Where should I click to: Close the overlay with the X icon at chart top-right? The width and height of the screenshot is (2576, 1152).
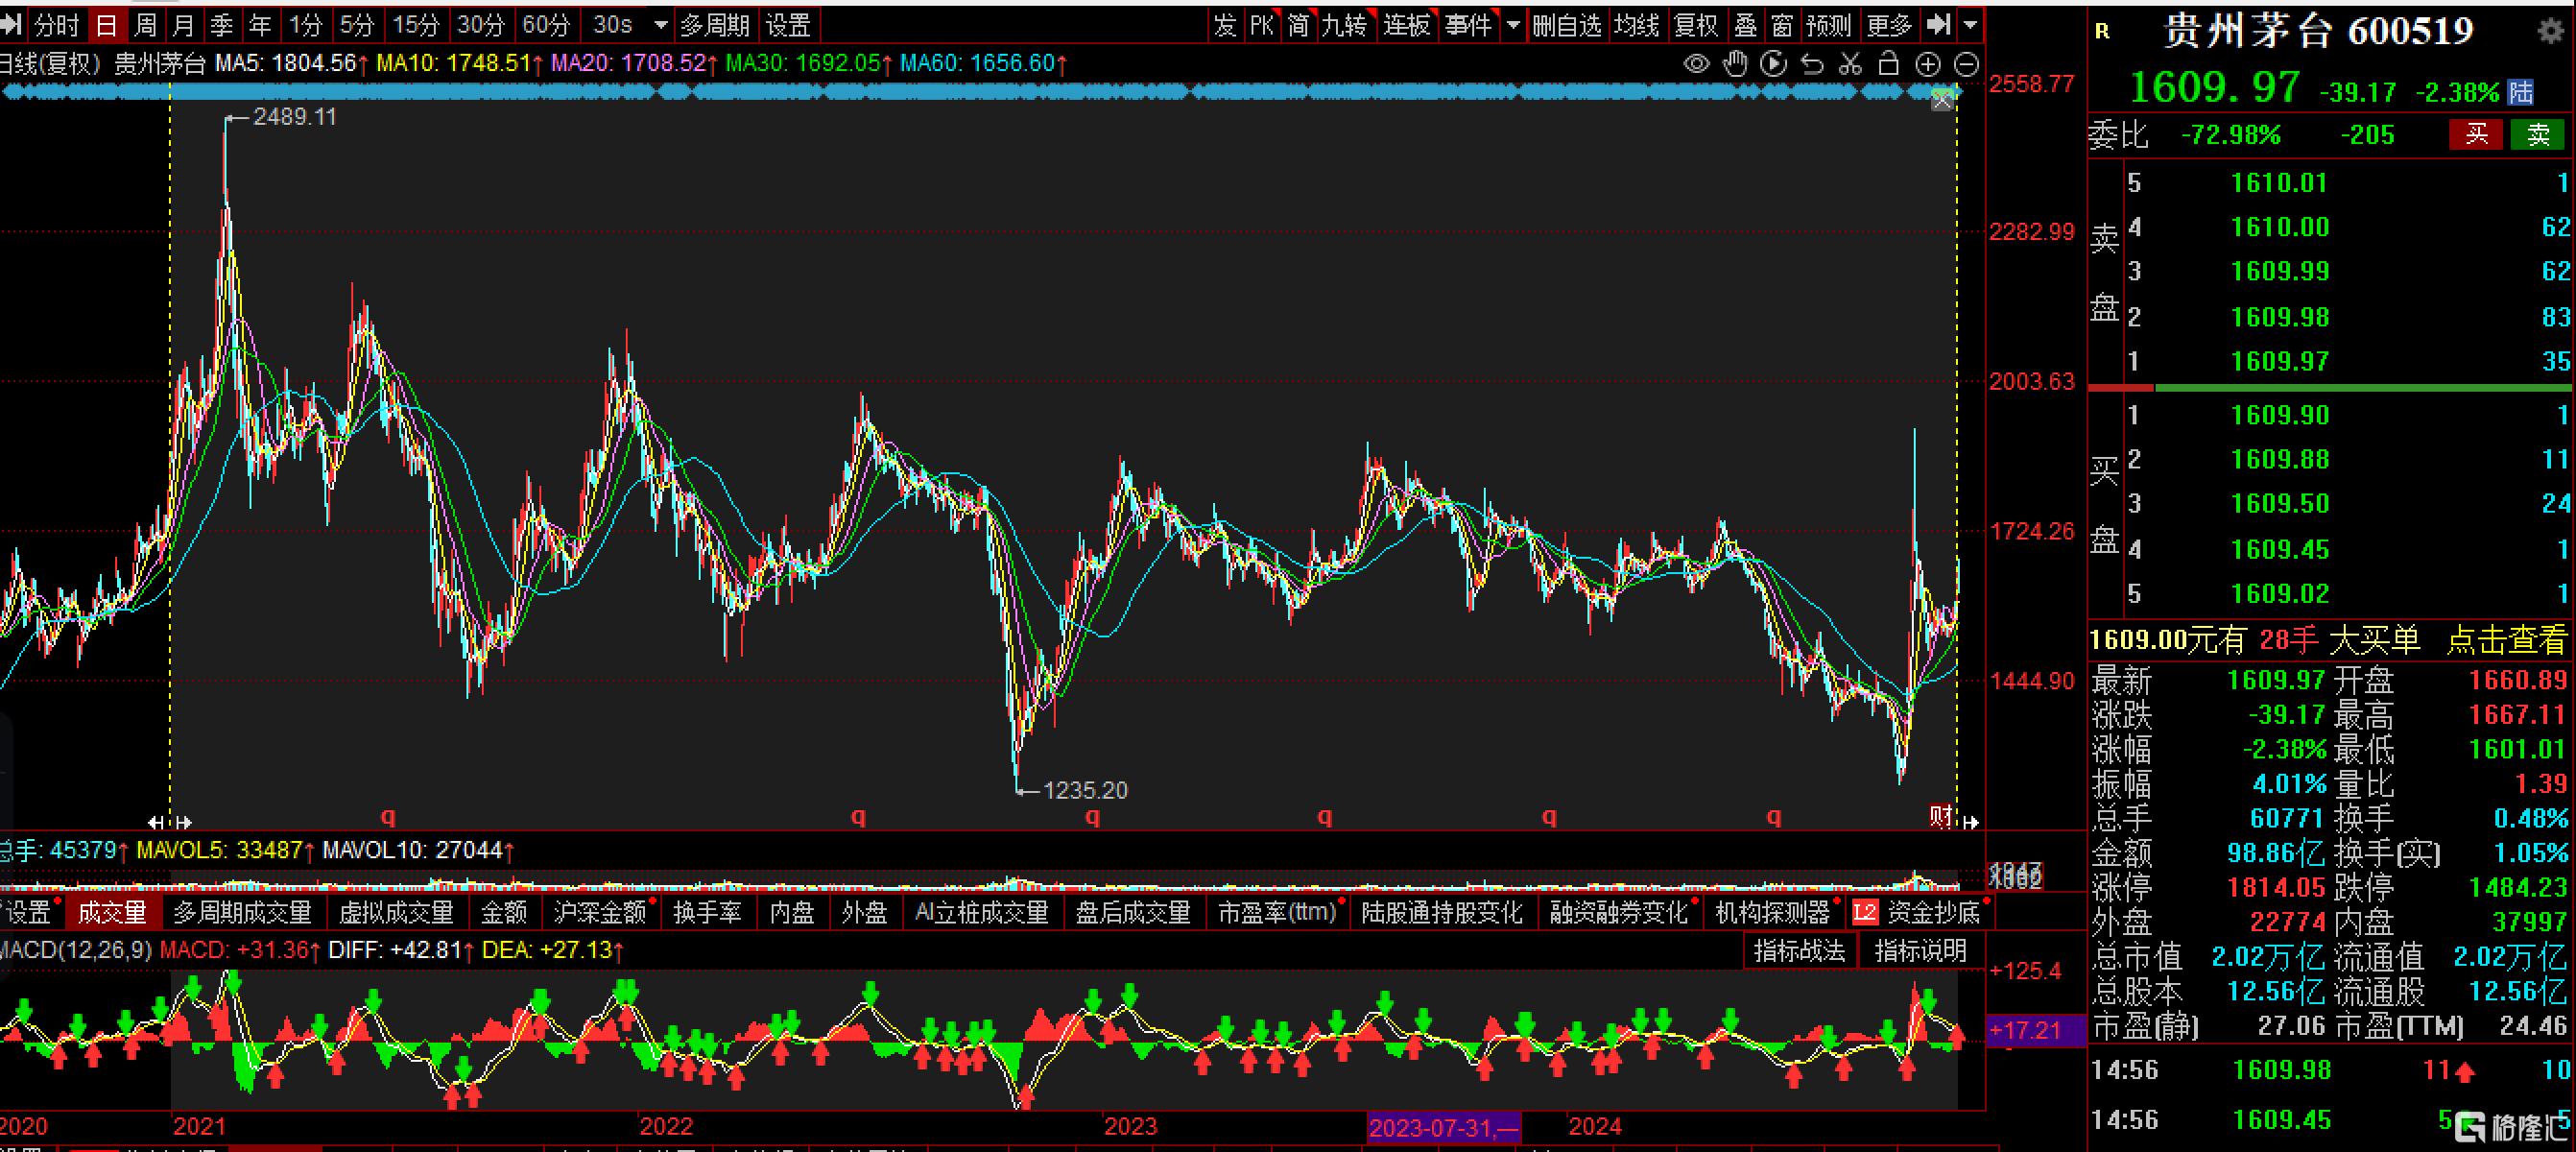coord(1942,100)
